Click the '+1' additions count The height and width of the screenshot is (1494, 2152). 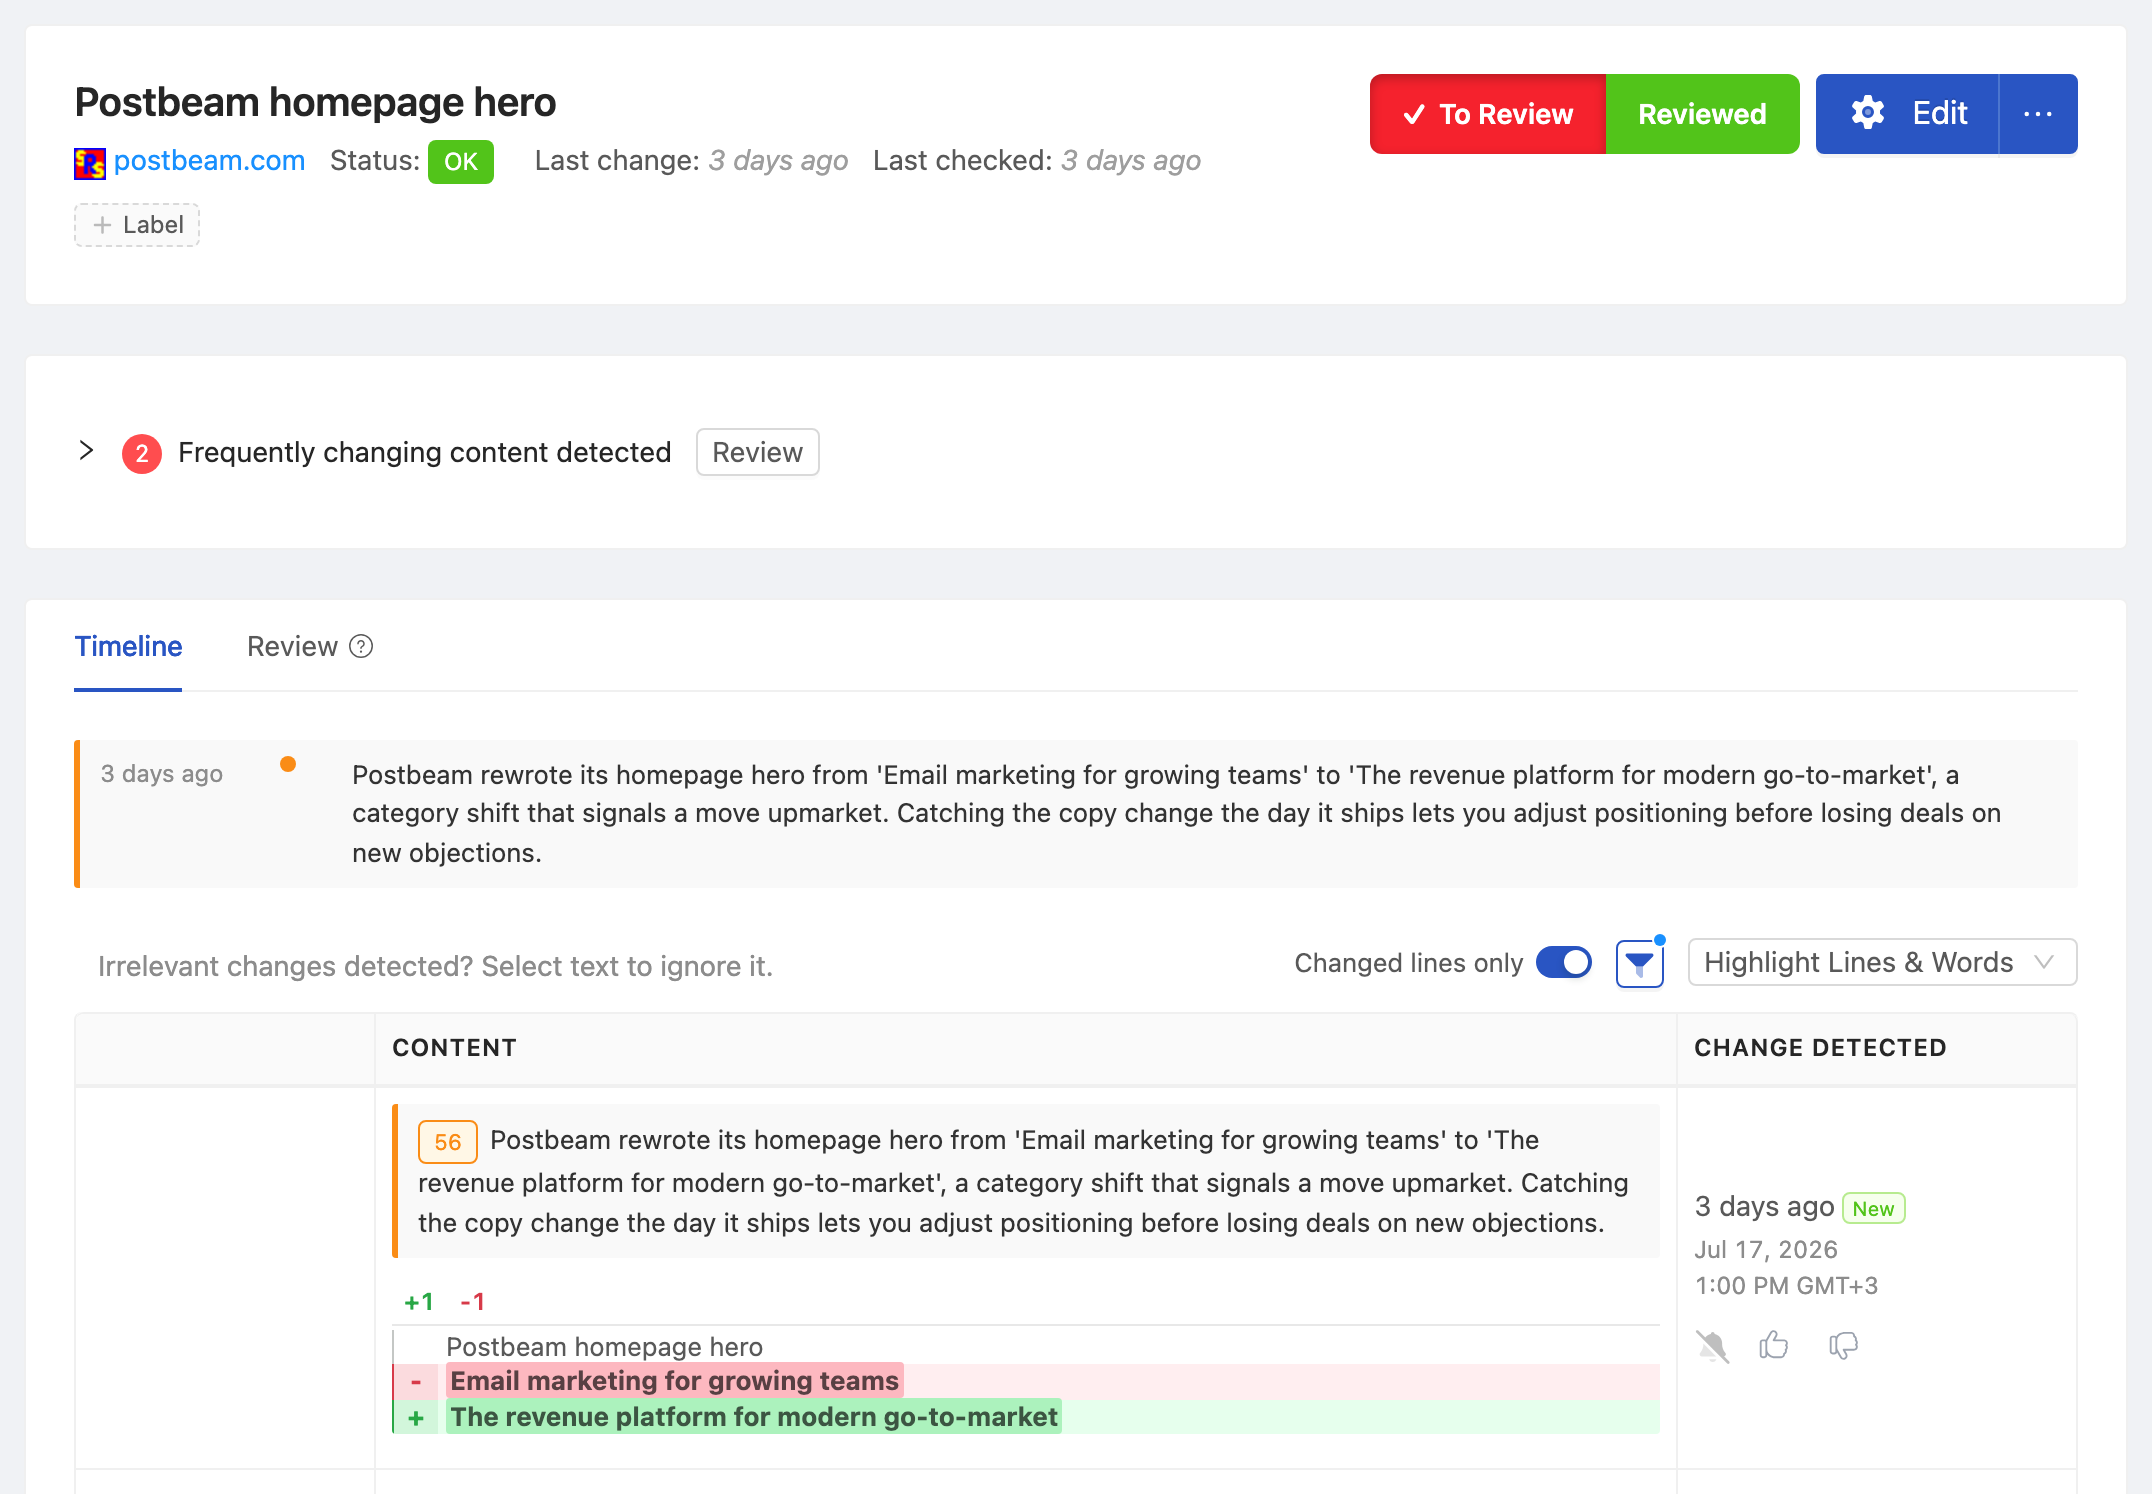pyautogui.click(x=419, y=1302)
